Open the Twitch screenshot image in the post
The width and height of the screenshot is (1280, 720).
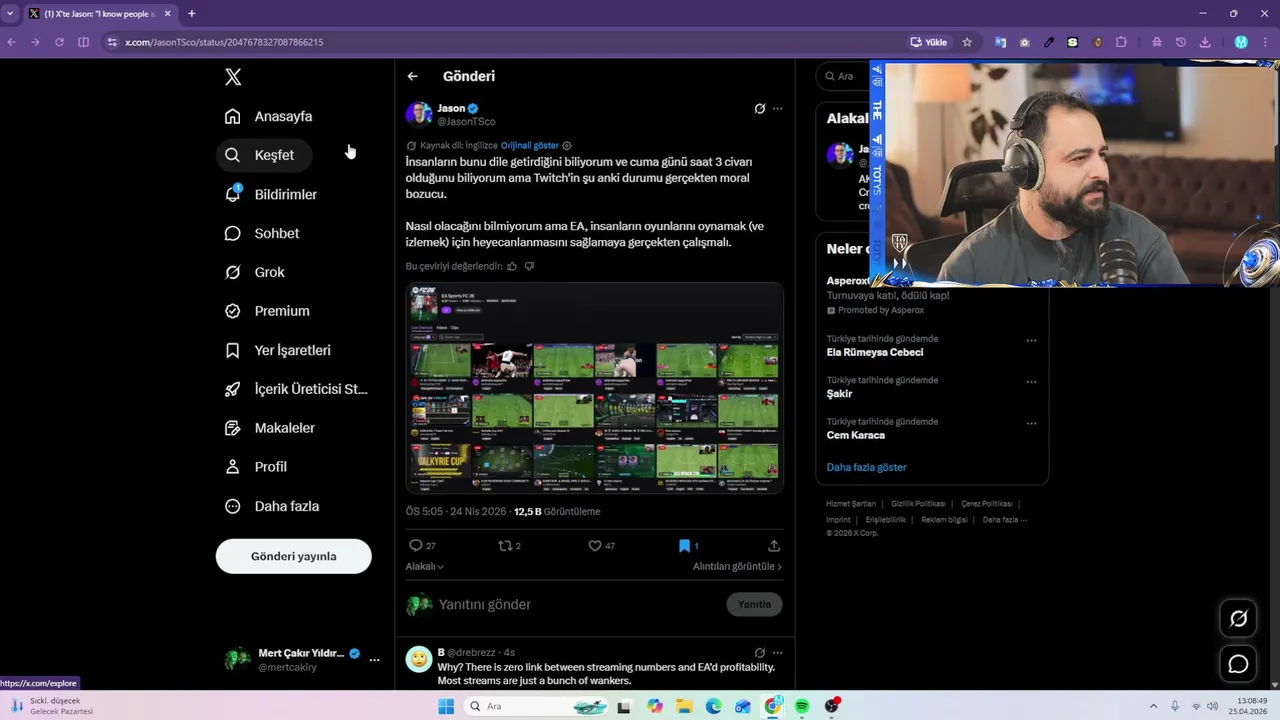[595, 388]
